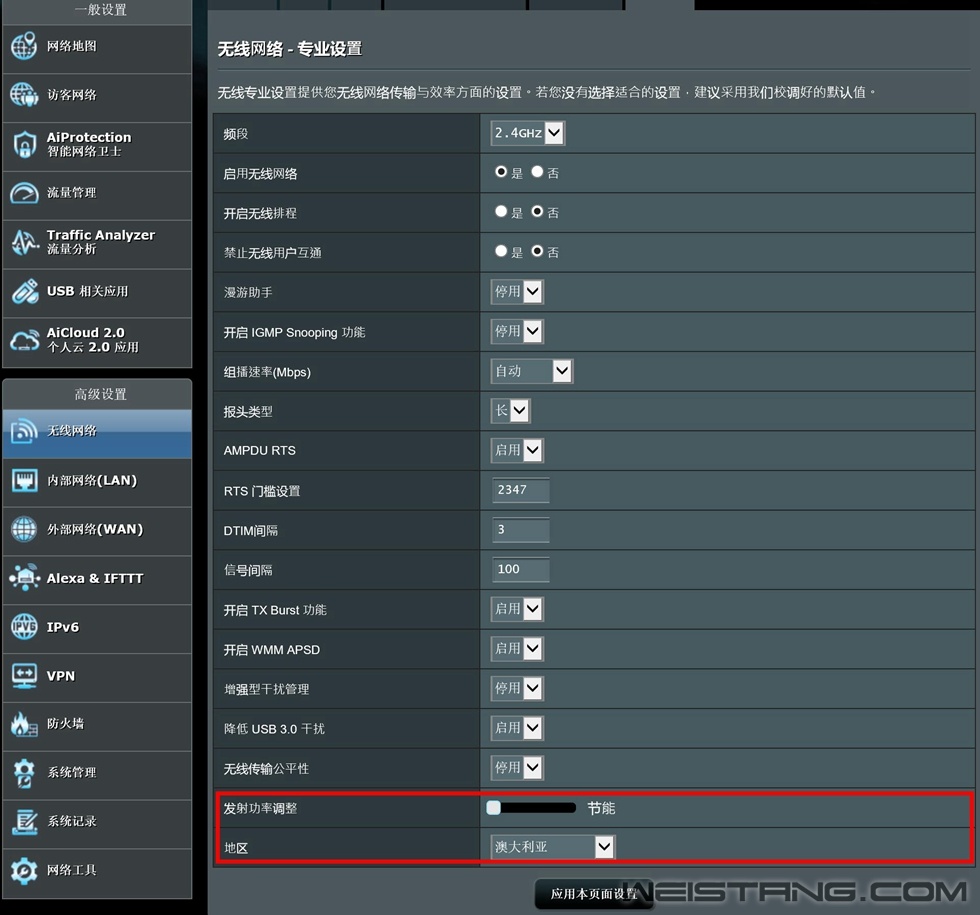Select 是 for 开启无线排程
Viewport: 980px width, 915px height.
tap(501, 212)
